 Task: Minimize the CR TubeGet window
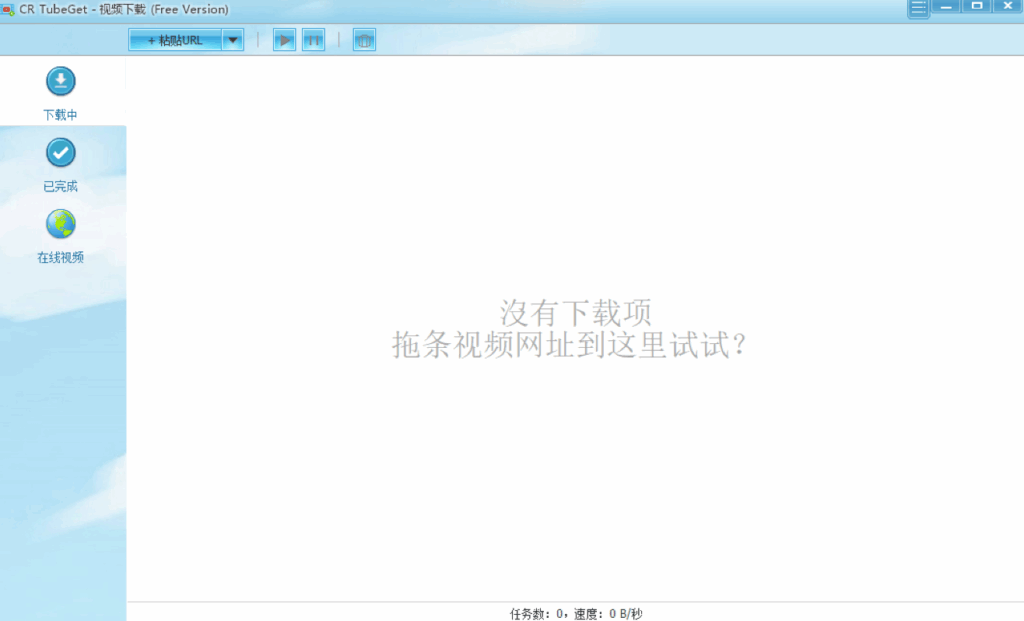(946, 6)
